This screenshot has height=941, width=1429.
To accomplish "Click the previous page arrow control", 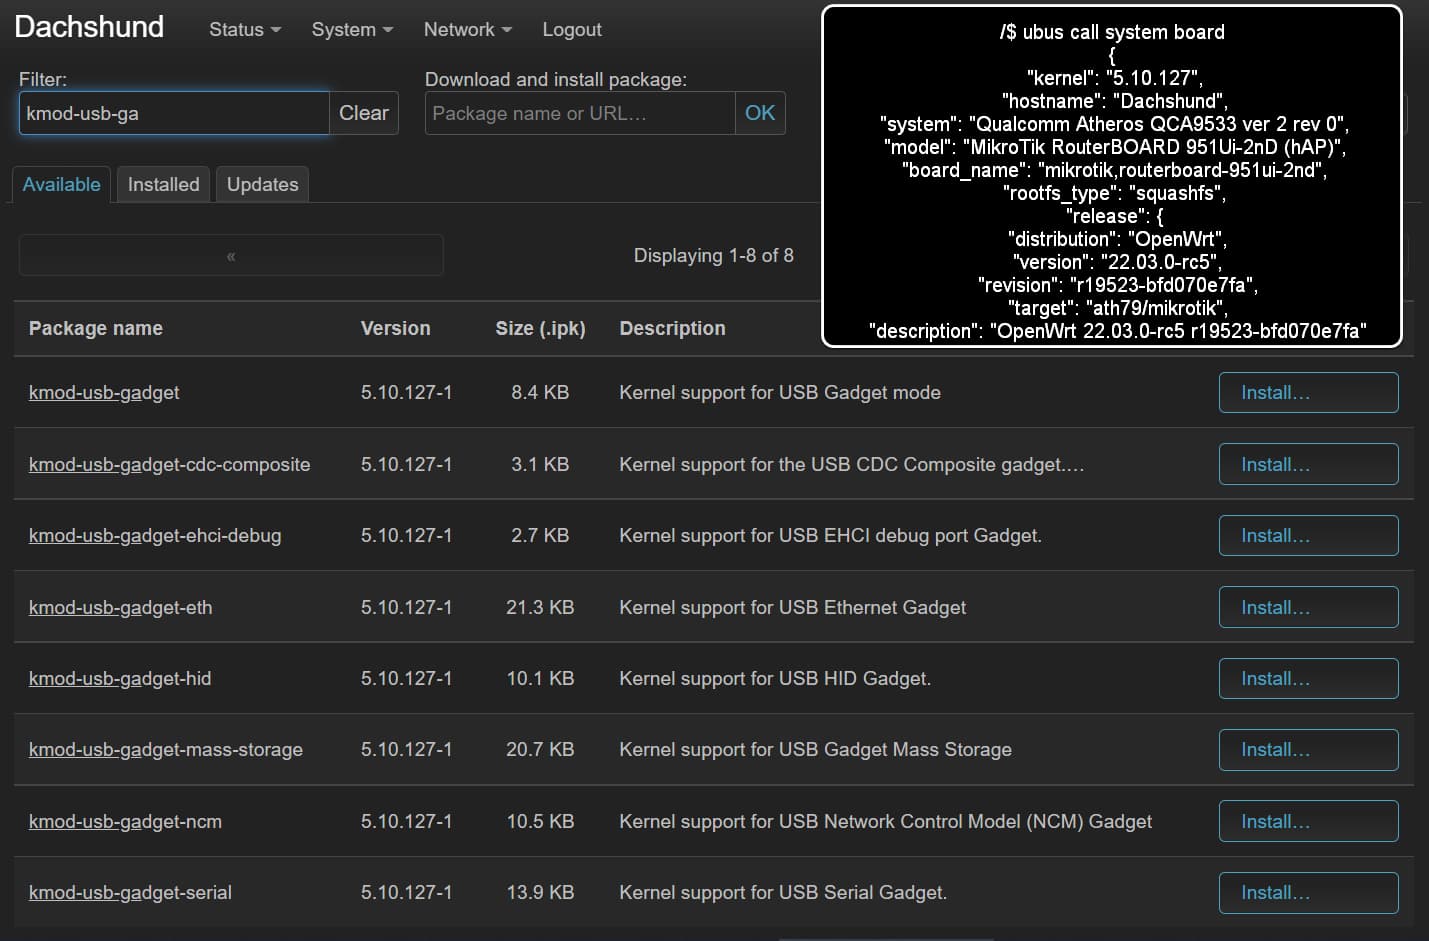I will pos(230,255).
